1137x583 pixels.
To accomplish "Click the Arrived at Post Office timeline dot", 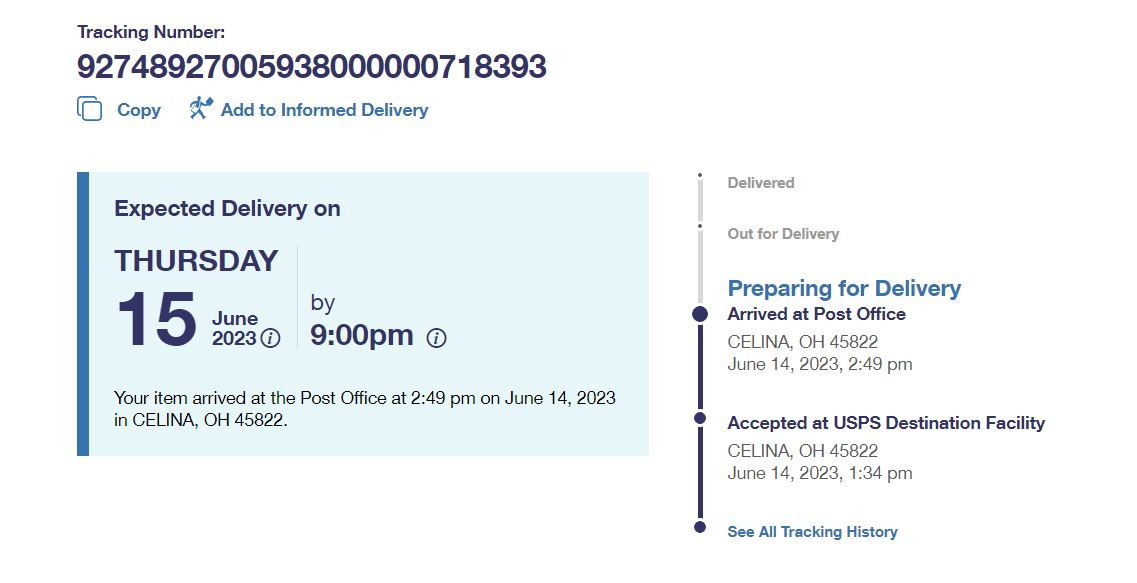I will (x=700, y=314).
